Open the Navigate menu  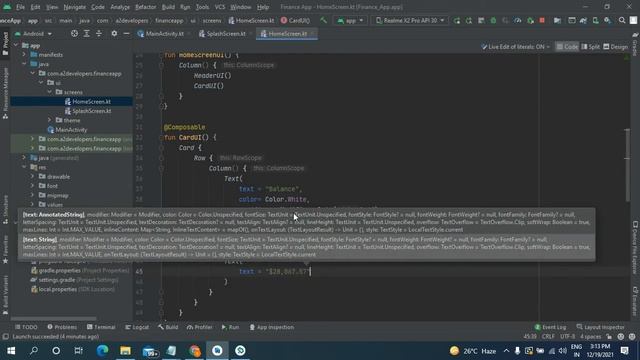pos(75,7)
